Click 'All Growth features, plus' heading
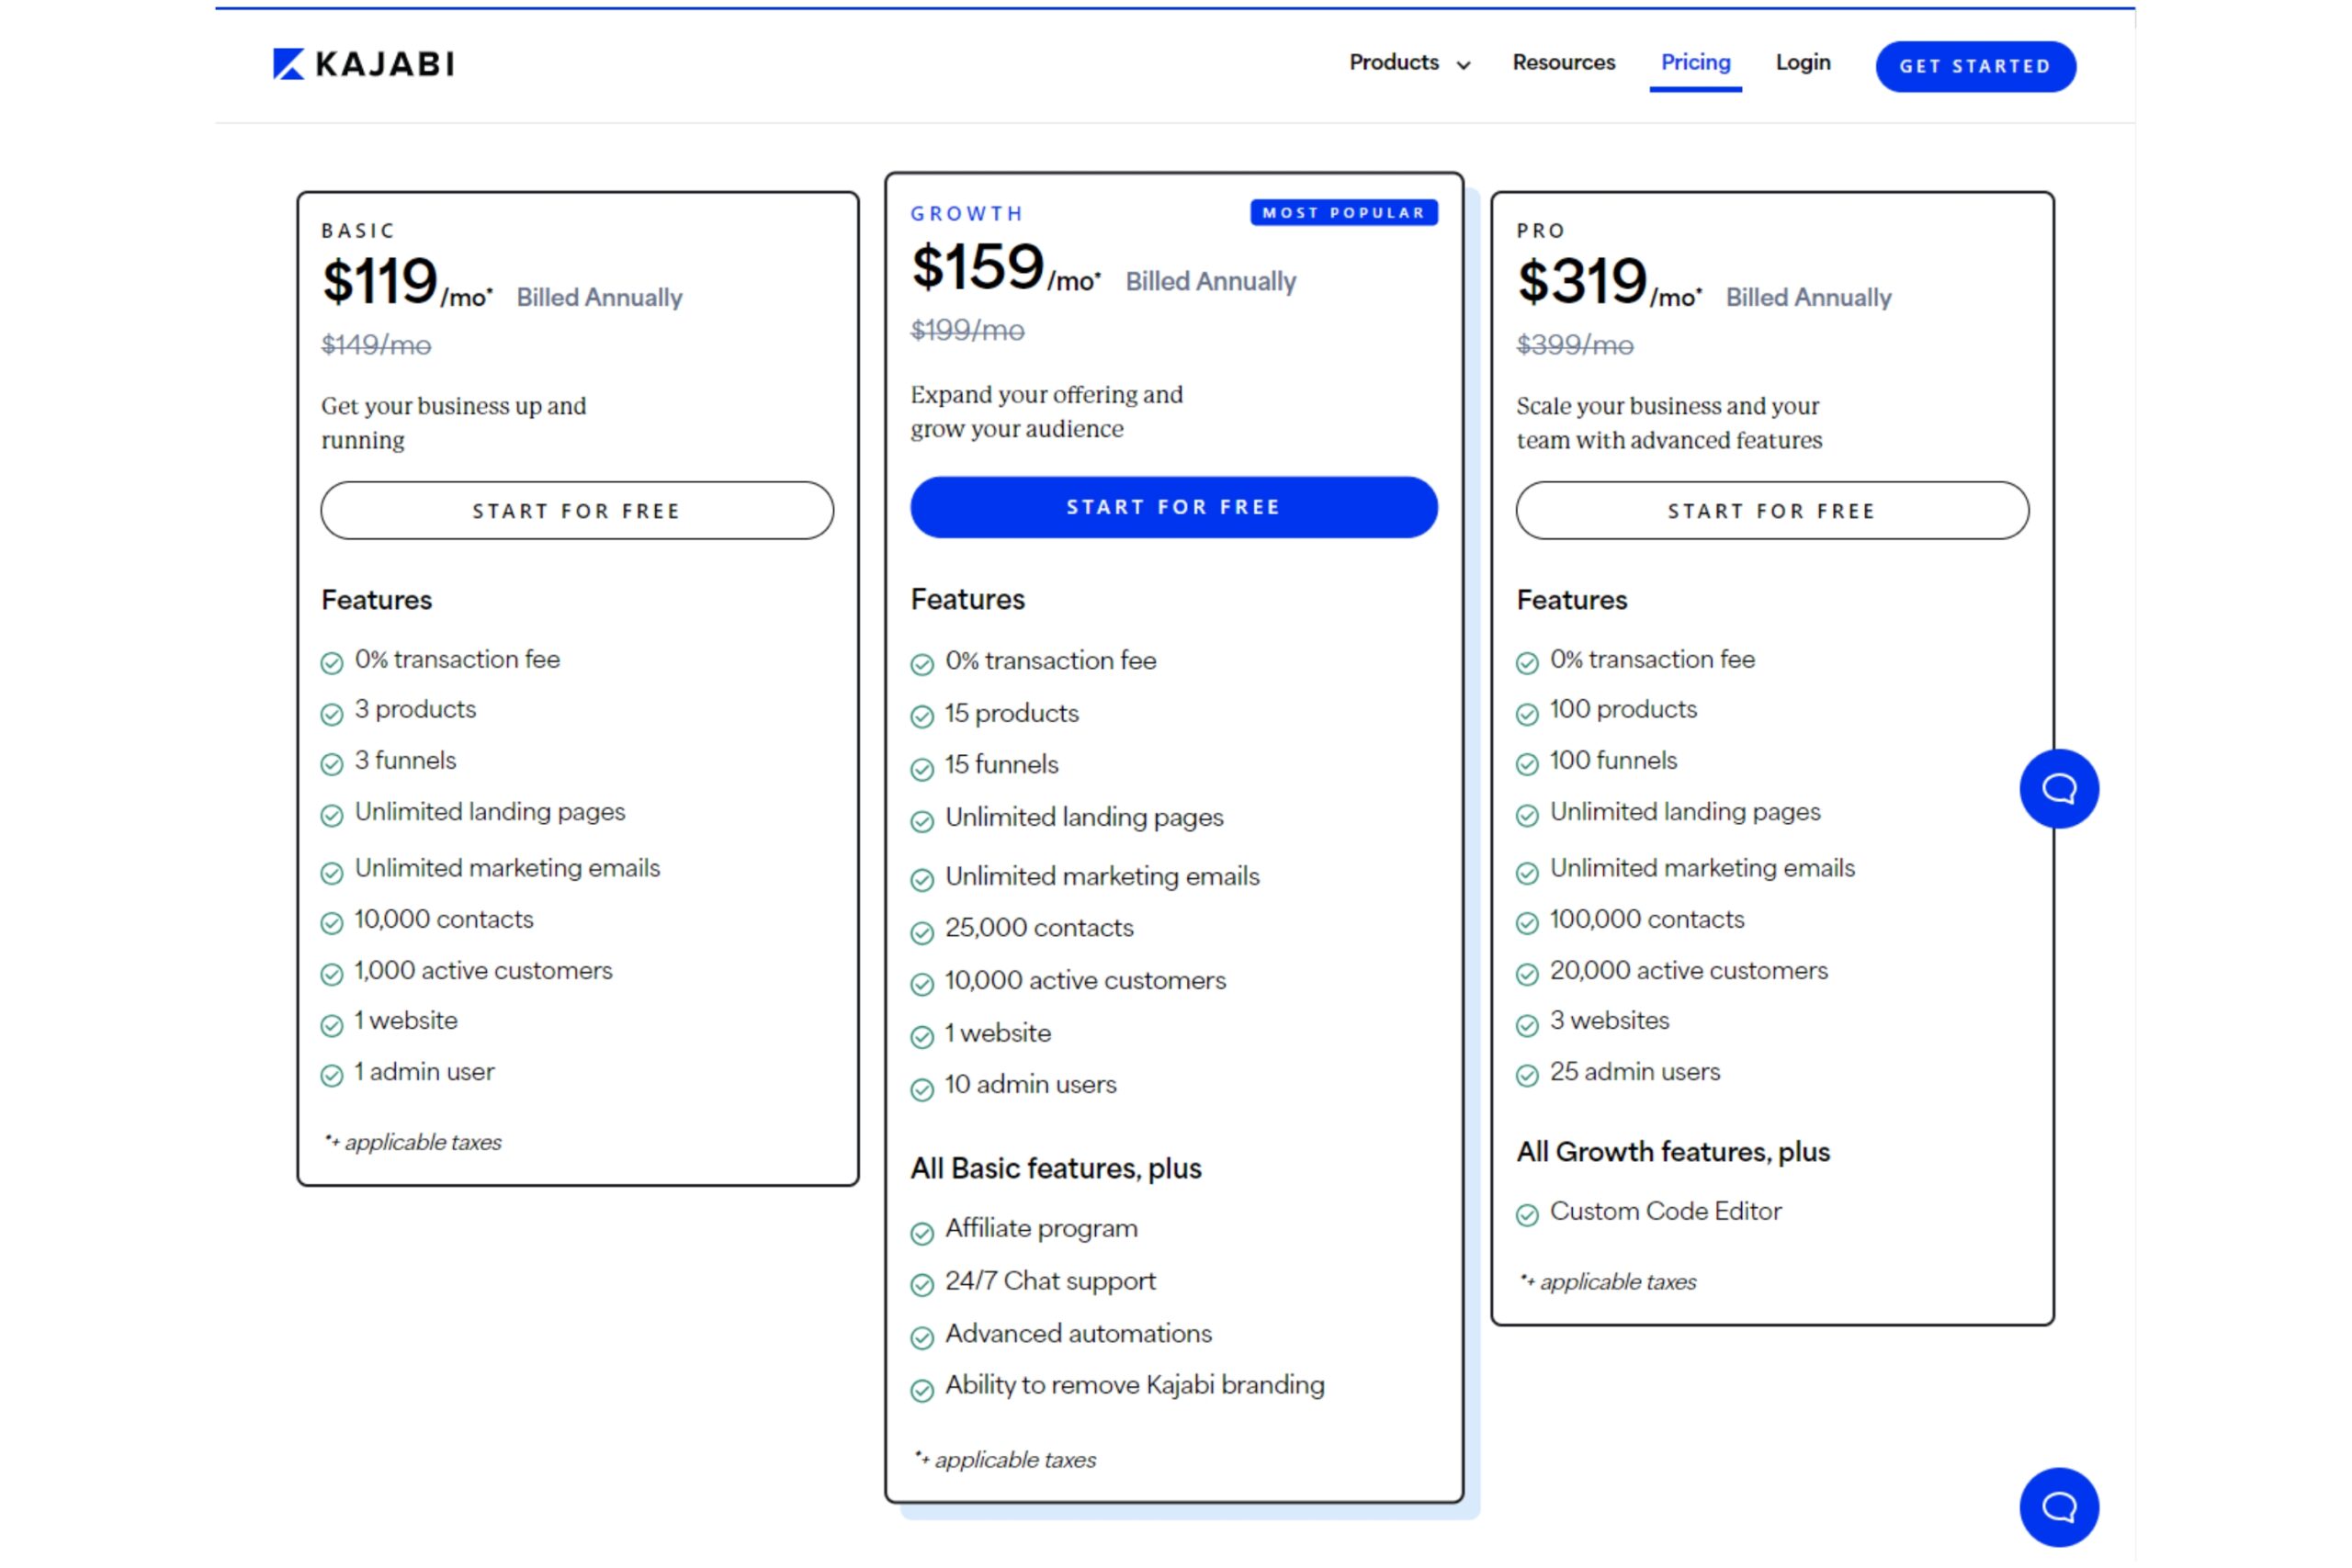Viewport: 2352px width, 1568px height. (1673, 1152)
